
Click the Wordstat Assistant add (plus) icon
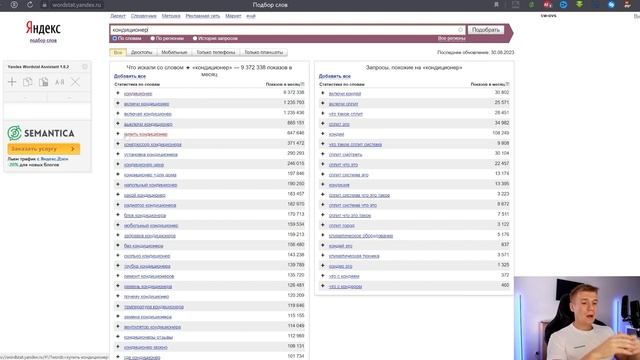coord(12,82)
